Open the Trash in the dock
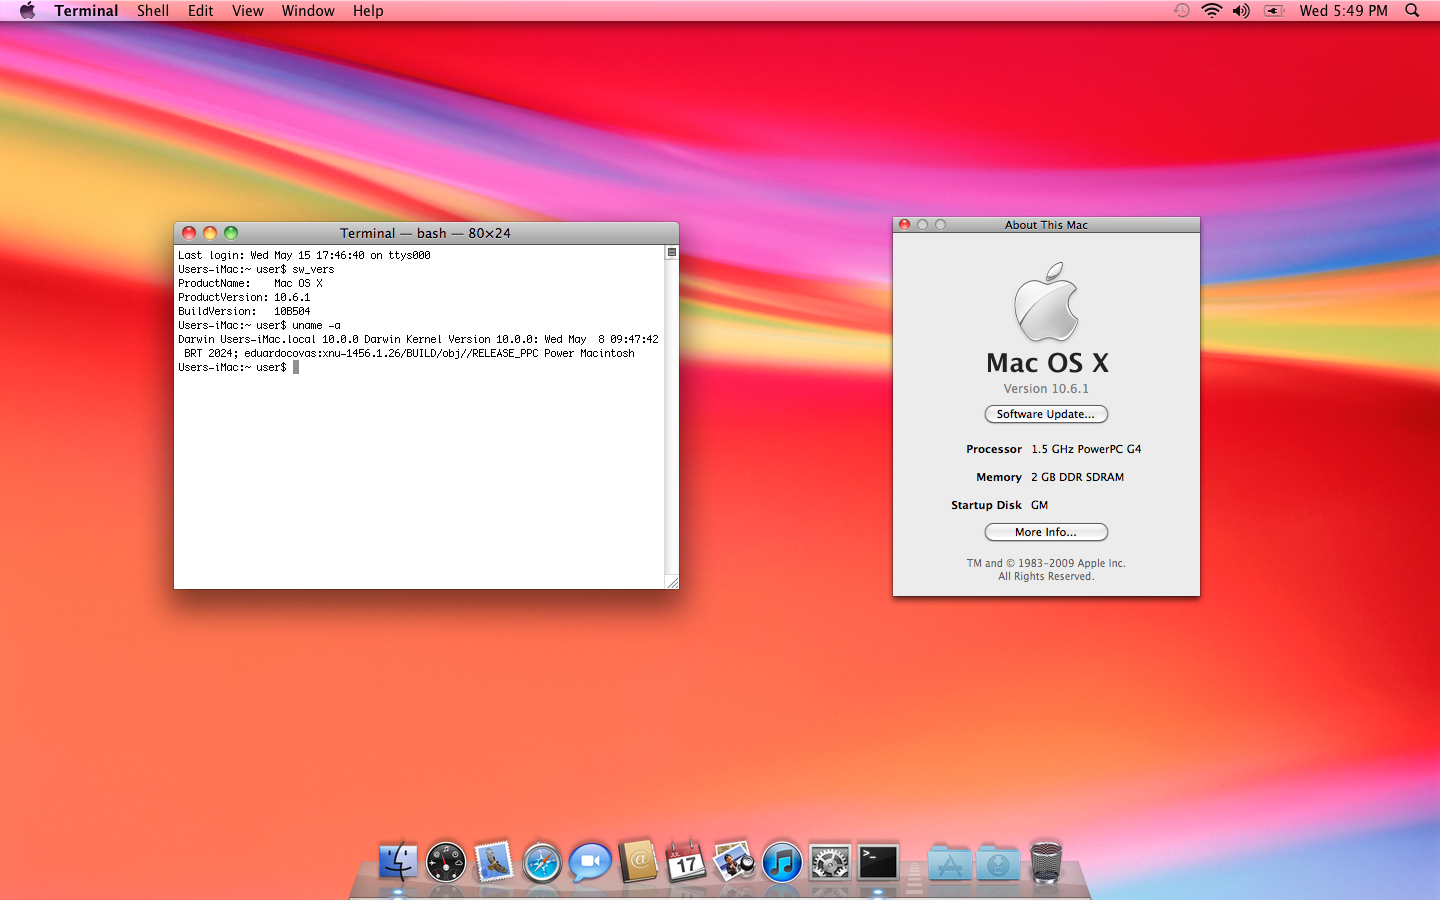1440x900 pixels. click(1046, 862)
